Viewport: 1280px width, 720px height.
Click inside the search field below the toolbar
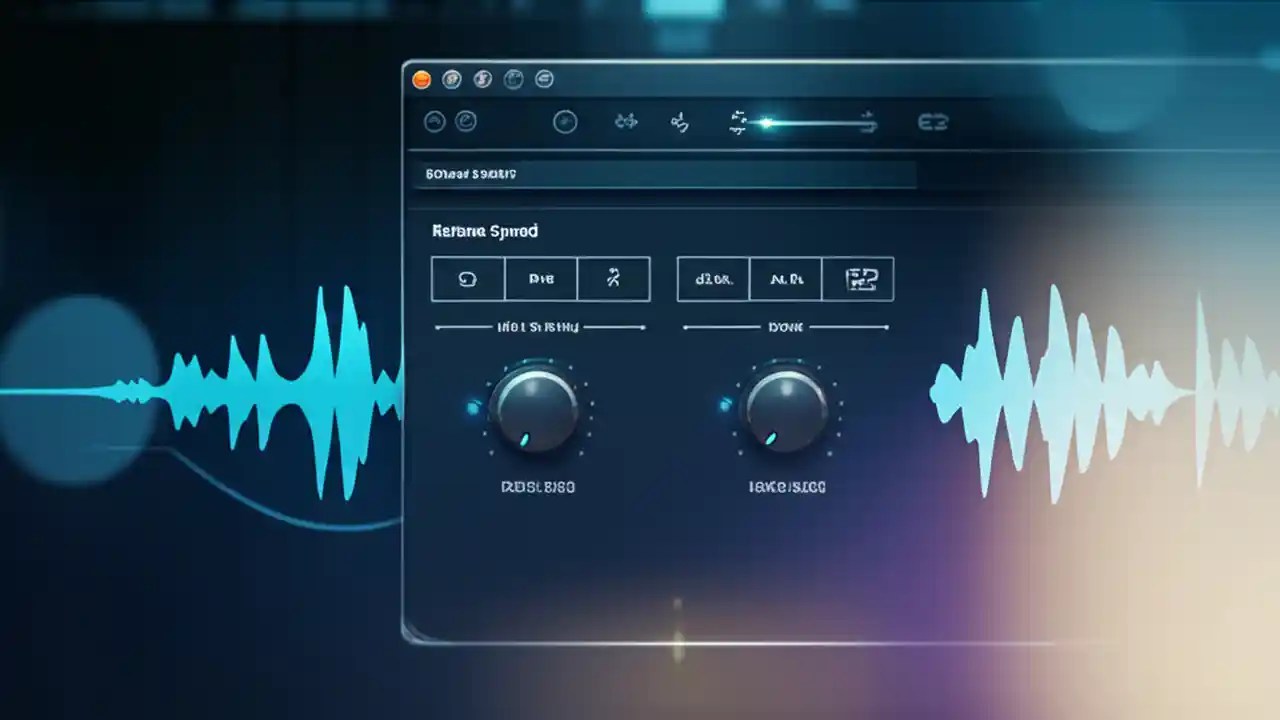click(665, 173)
